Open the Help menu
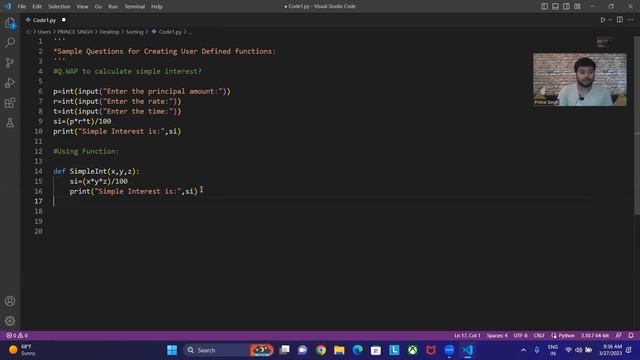Image resolution: width=640 pixels, height=360 pixels. pos(157,7)
